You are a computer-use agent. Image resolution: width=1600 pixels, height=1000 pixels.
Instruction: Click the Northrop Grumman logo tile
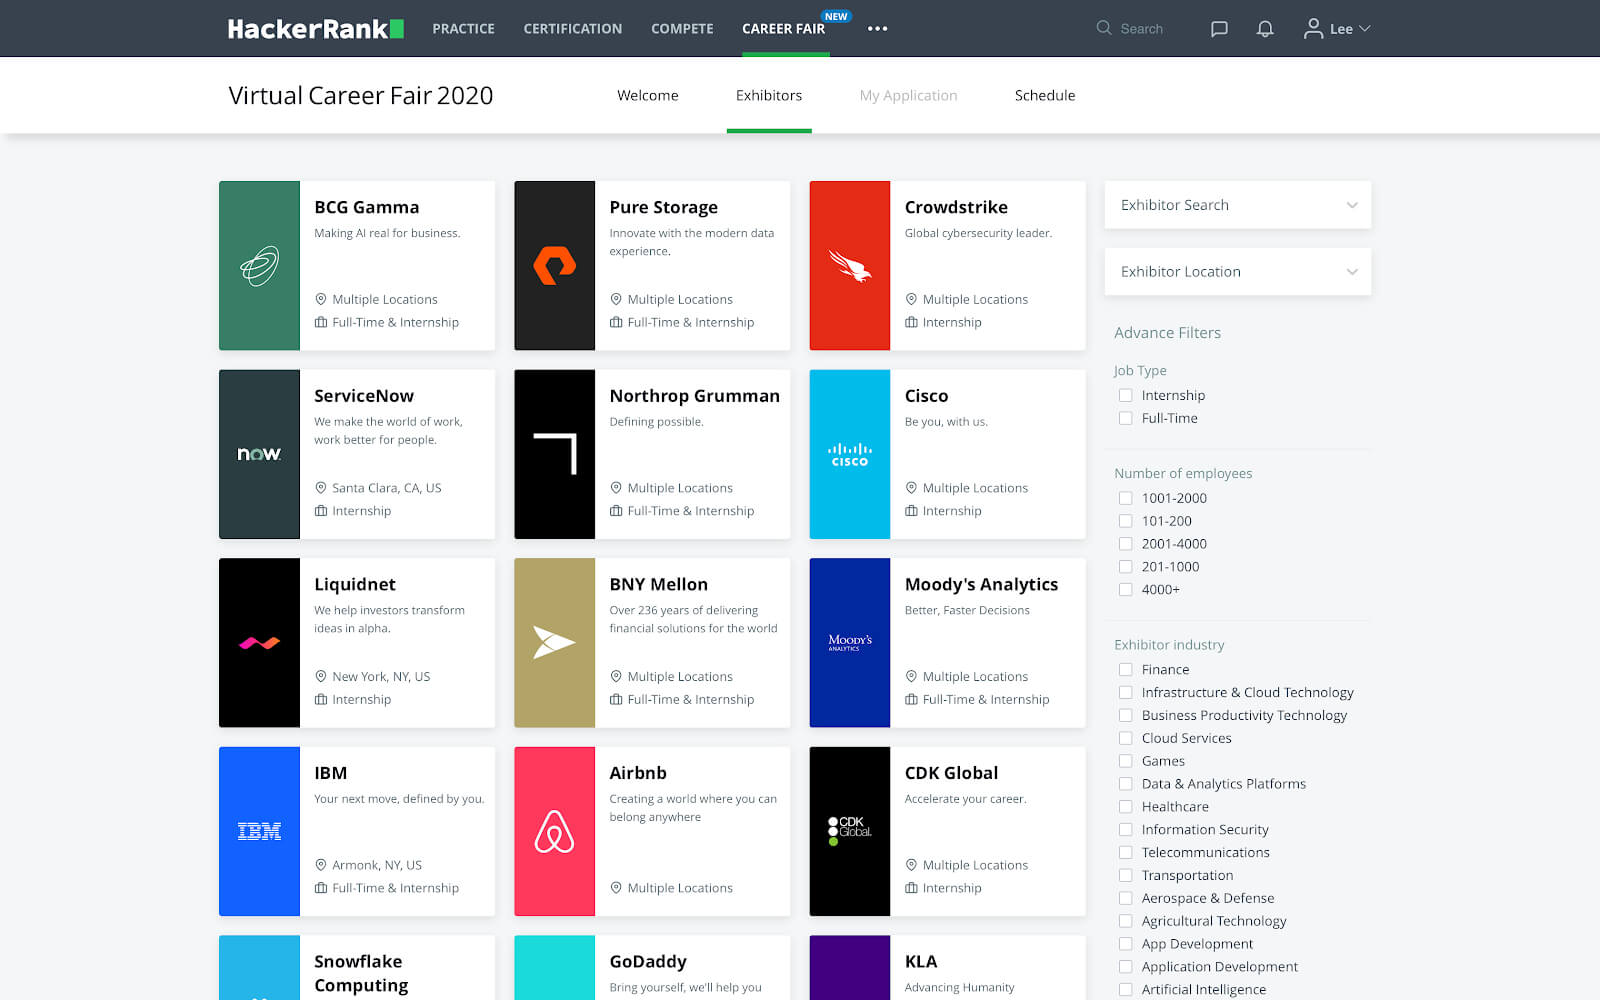554,454
